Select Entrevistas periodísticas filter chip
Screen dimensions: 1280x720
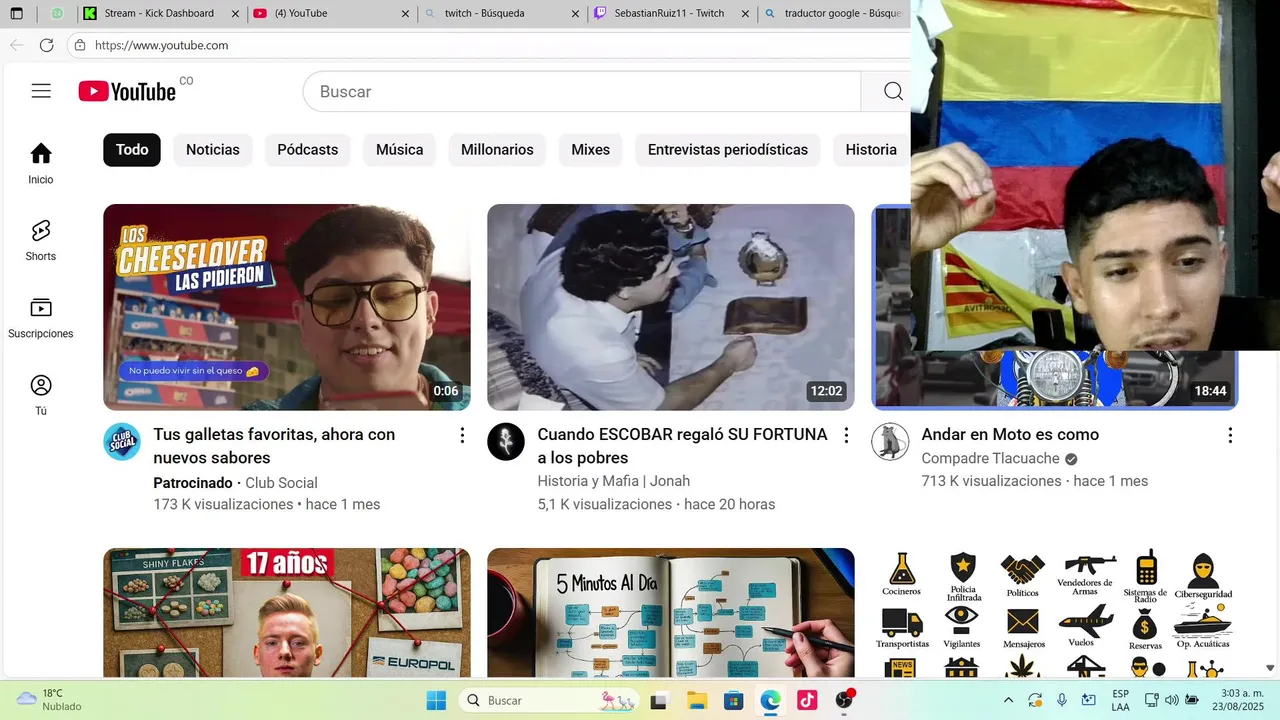[728, 150]
